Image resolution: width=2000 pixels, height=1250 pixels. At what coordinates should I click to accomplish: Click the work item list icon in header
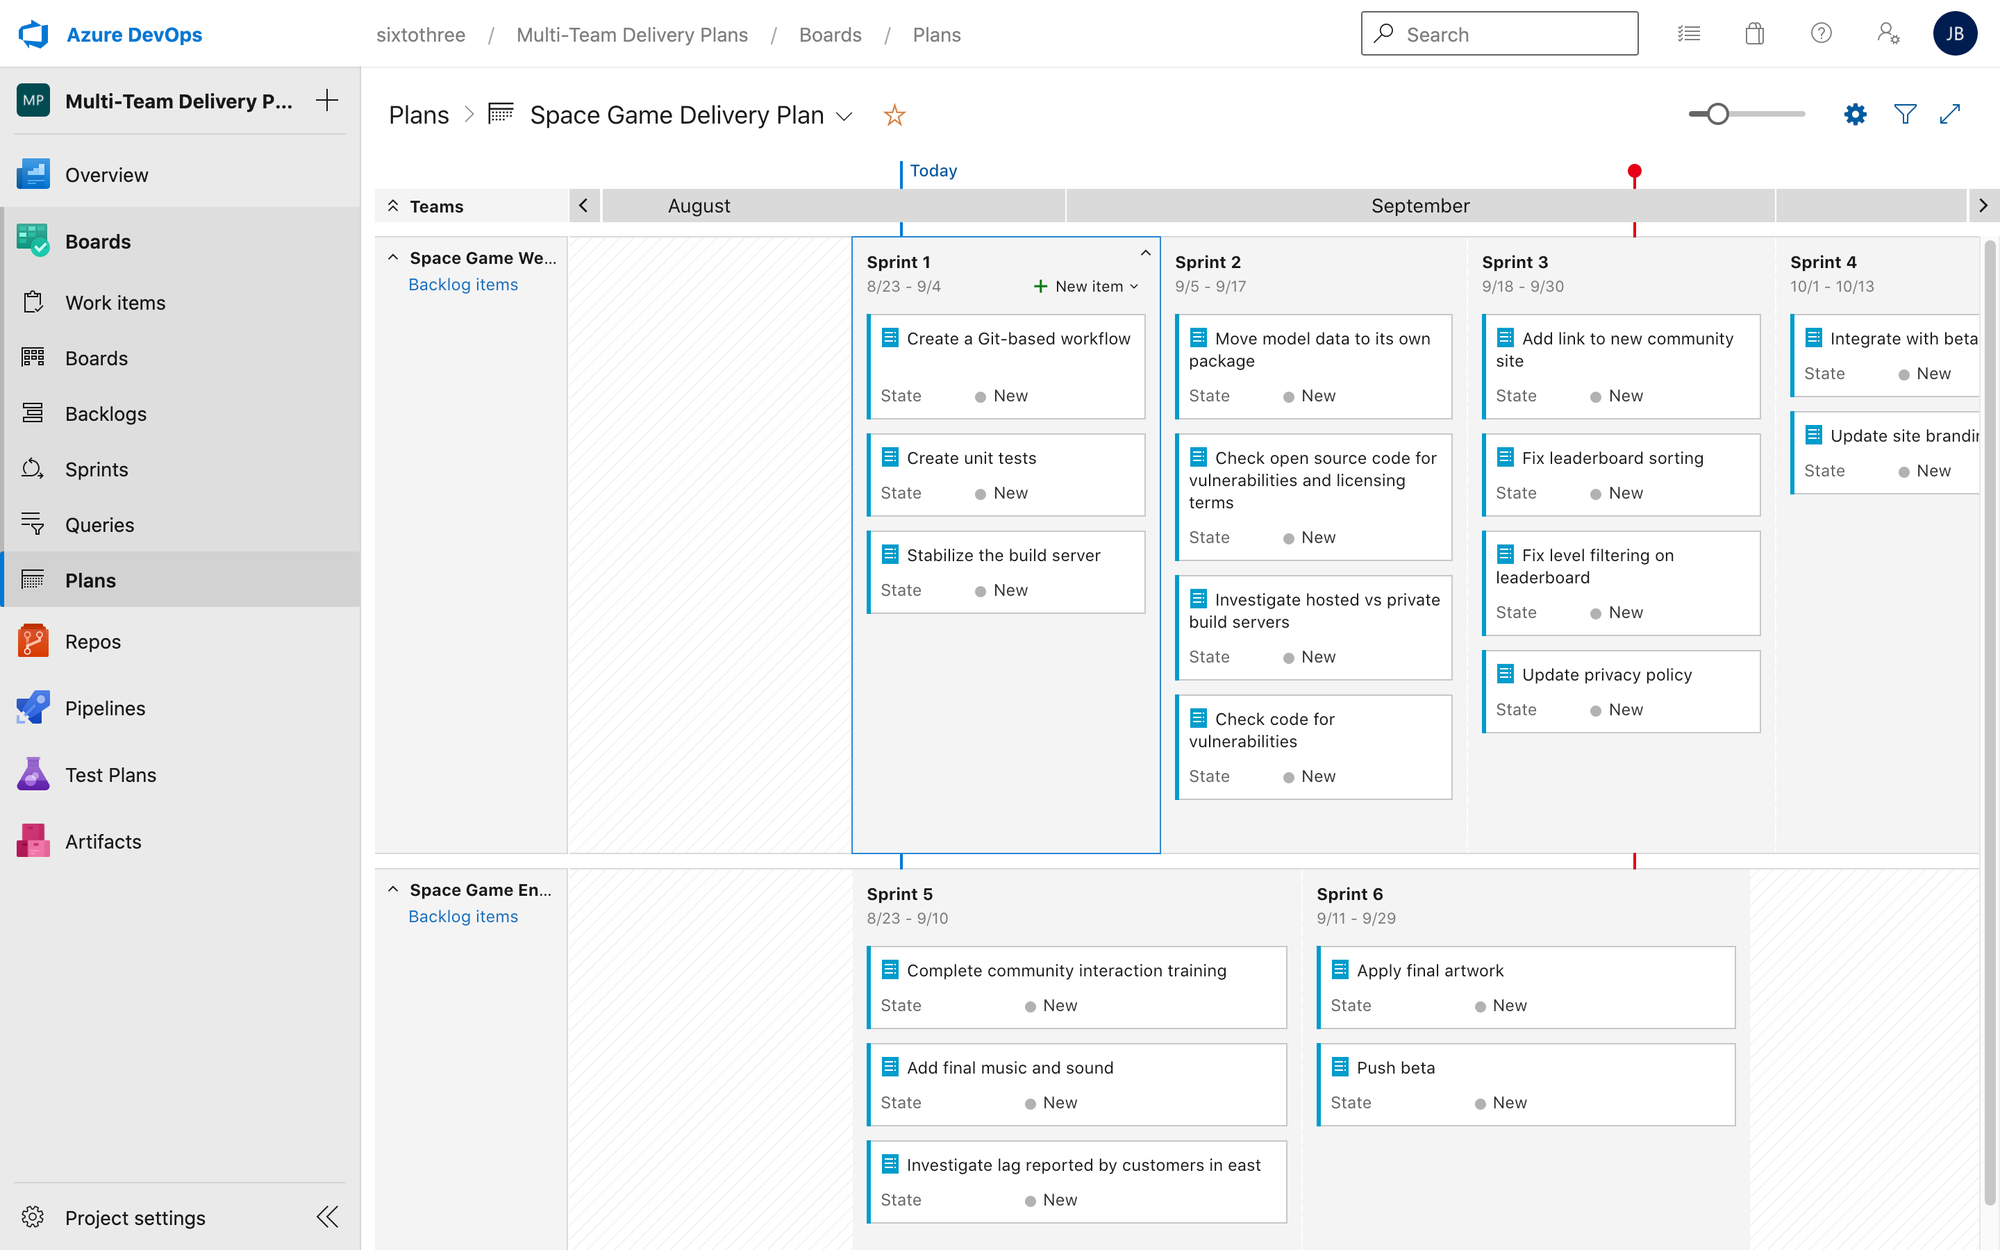pos(1689,34)
